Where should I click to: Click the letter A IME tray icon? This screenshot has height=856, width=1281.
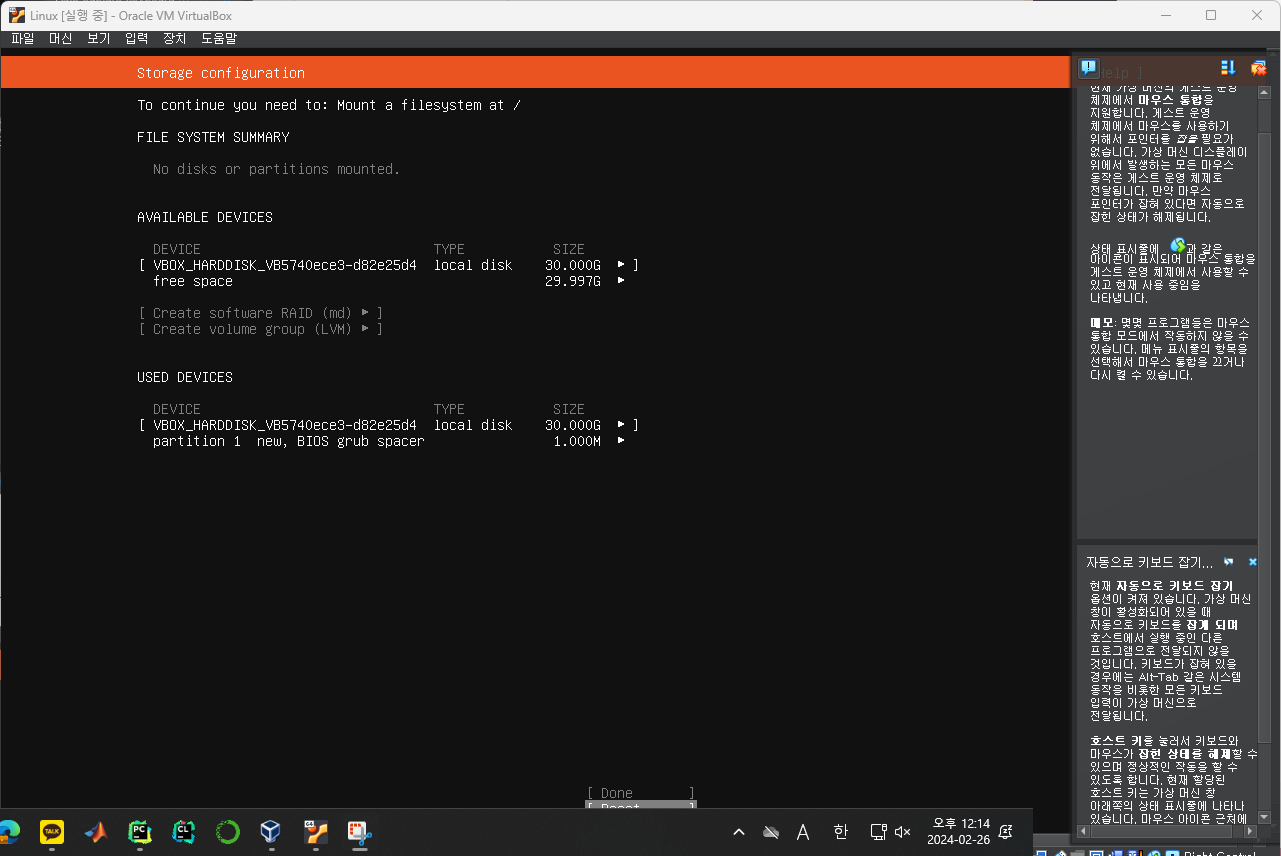803,832
